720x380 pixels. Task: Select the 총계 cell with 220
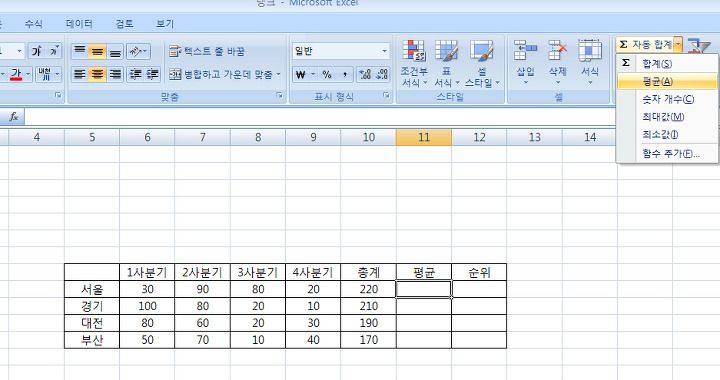(368, 289)
